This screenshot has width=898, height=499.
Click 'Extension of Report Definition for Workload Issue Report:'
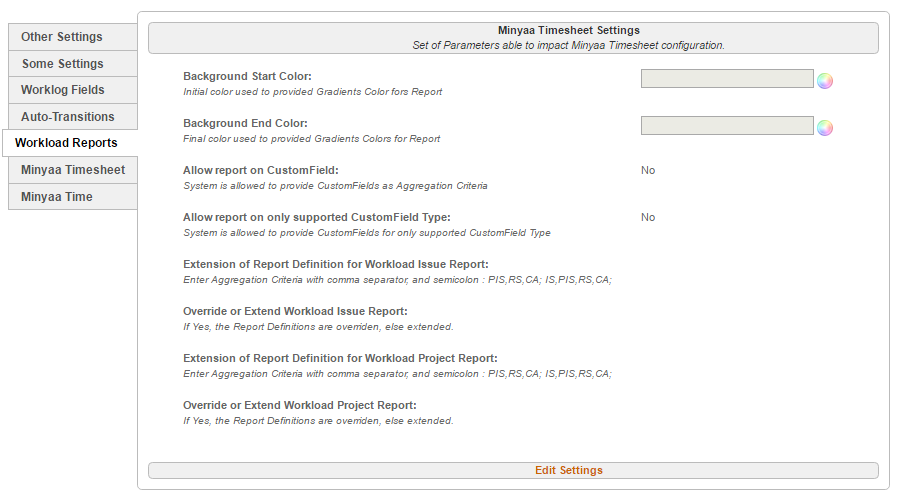336,264
